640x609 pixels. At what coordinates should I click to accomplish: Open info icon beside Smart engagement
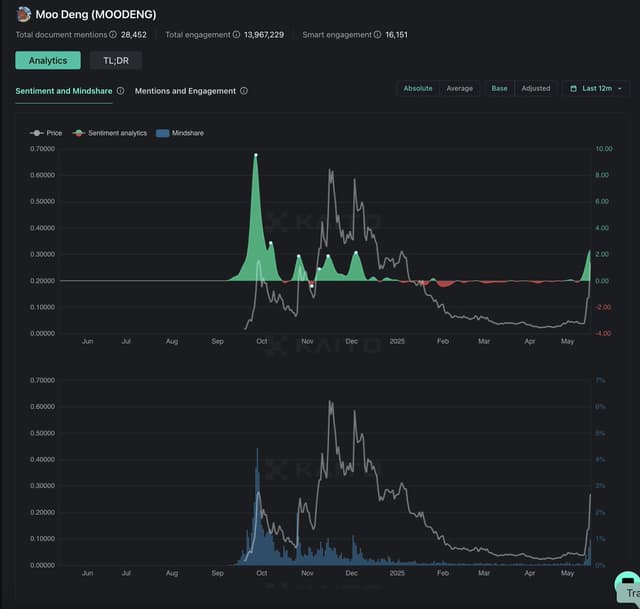[378, 35]
